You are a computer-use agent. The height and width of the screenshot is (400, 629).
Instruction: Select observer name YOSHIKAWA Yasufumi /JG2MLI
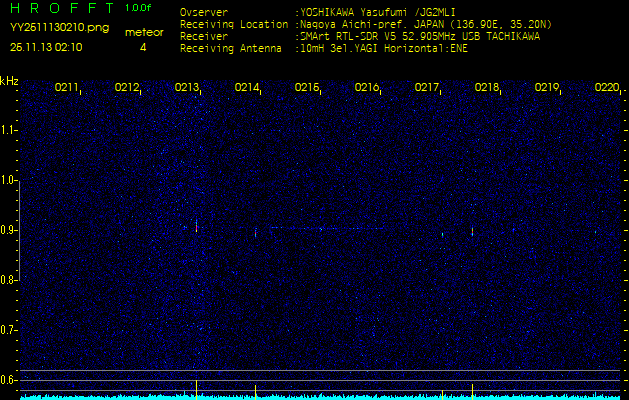click(x=377, y=12)
